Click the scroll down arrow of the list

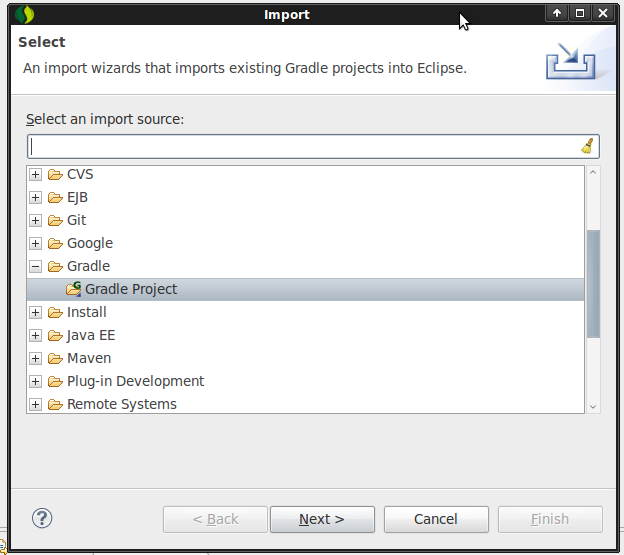point(593,406)
